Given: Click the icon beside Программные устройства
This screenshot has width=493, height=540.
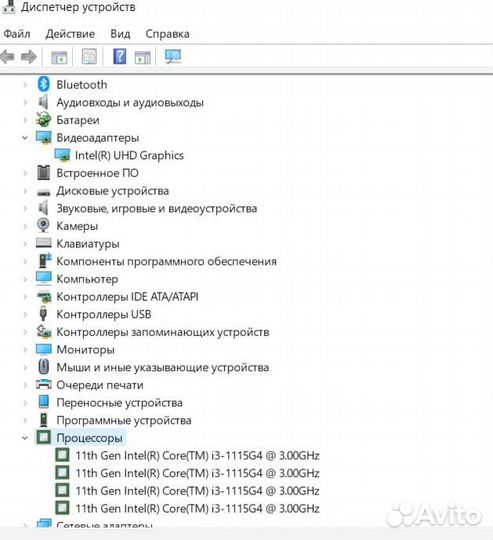Looking at the screenshot, I should (43, 420).
